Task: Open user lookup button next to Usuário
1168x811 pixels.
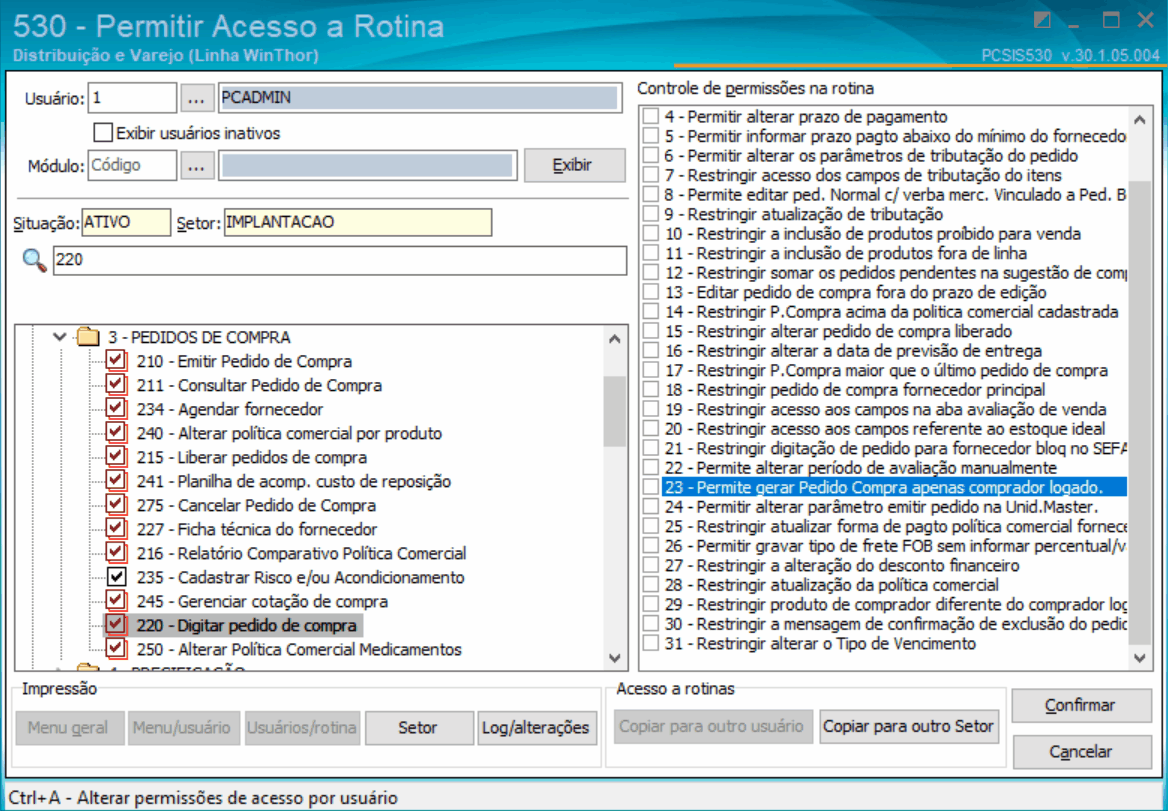Action: [x=197, y=98]
